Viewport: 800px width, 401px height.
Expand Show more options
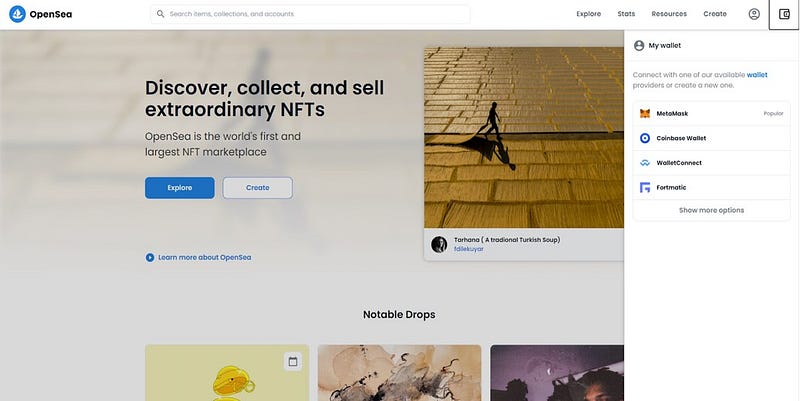tap(711, 210)
